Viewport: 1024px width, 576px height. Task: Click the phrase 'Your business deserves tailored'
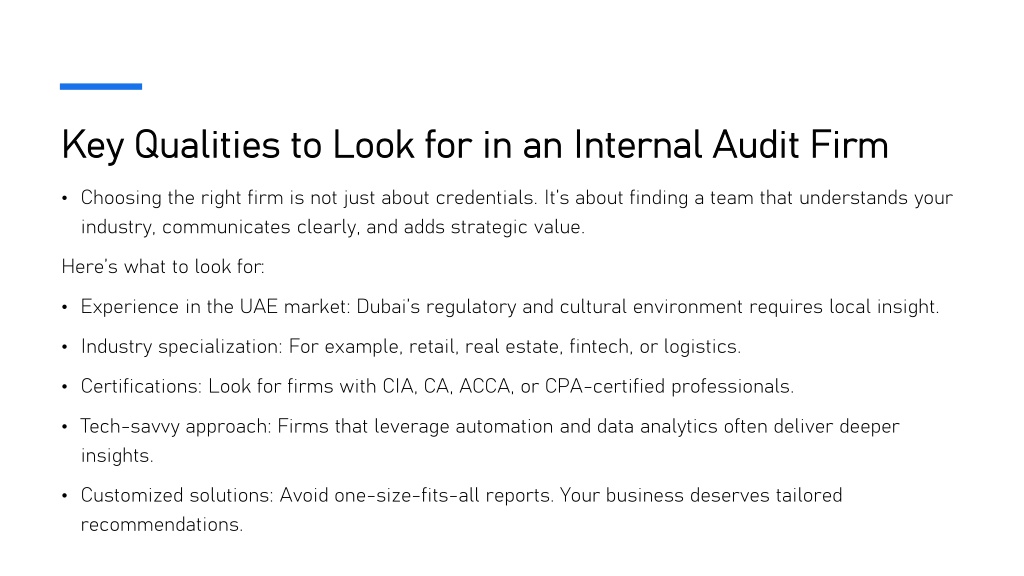coord(701,496)
